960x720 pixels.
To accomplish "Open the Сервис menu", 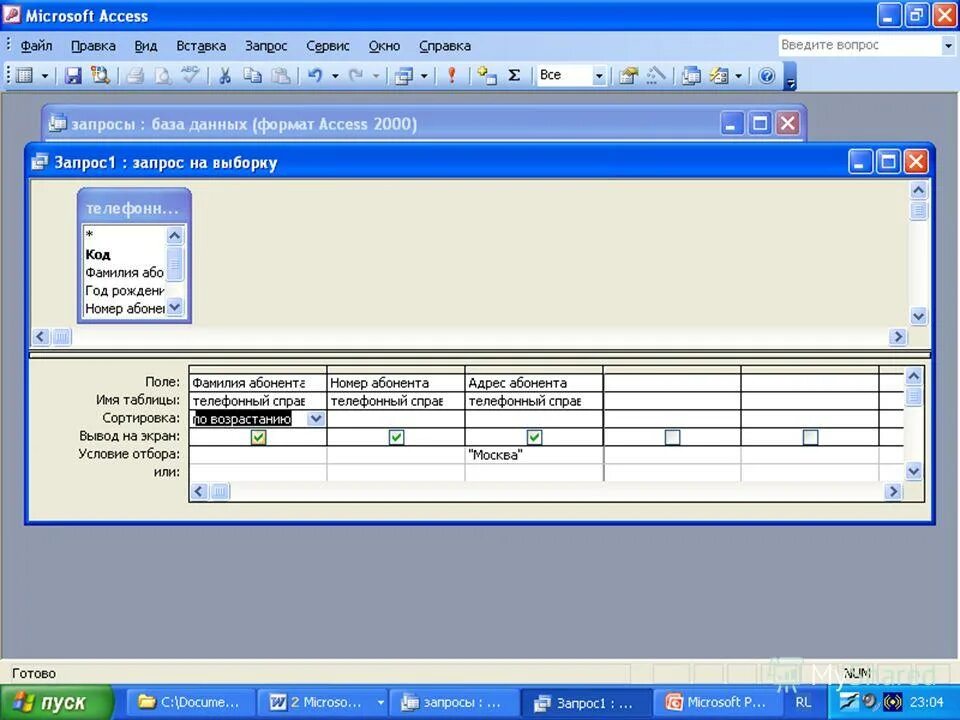I will [328, 46].
